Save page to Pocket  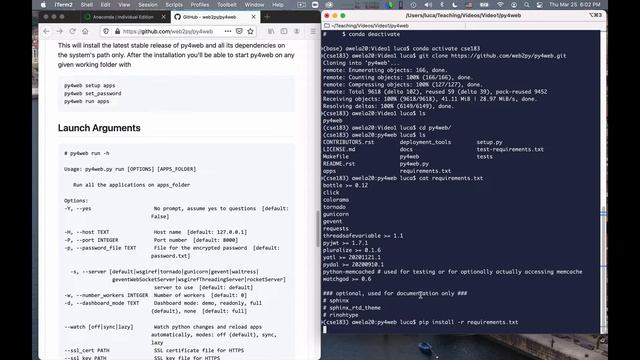click(239, 31)
